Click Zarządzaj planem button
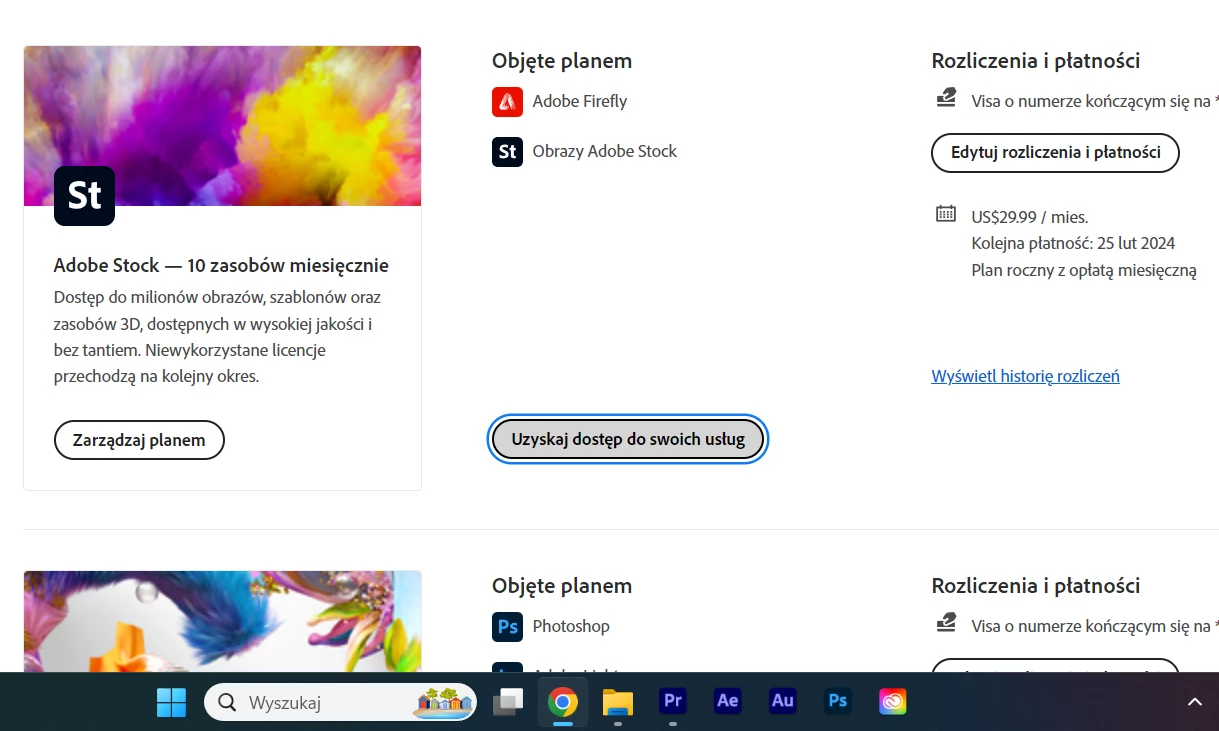This screenshot has height=731, width=1219. tap(139, 440)
